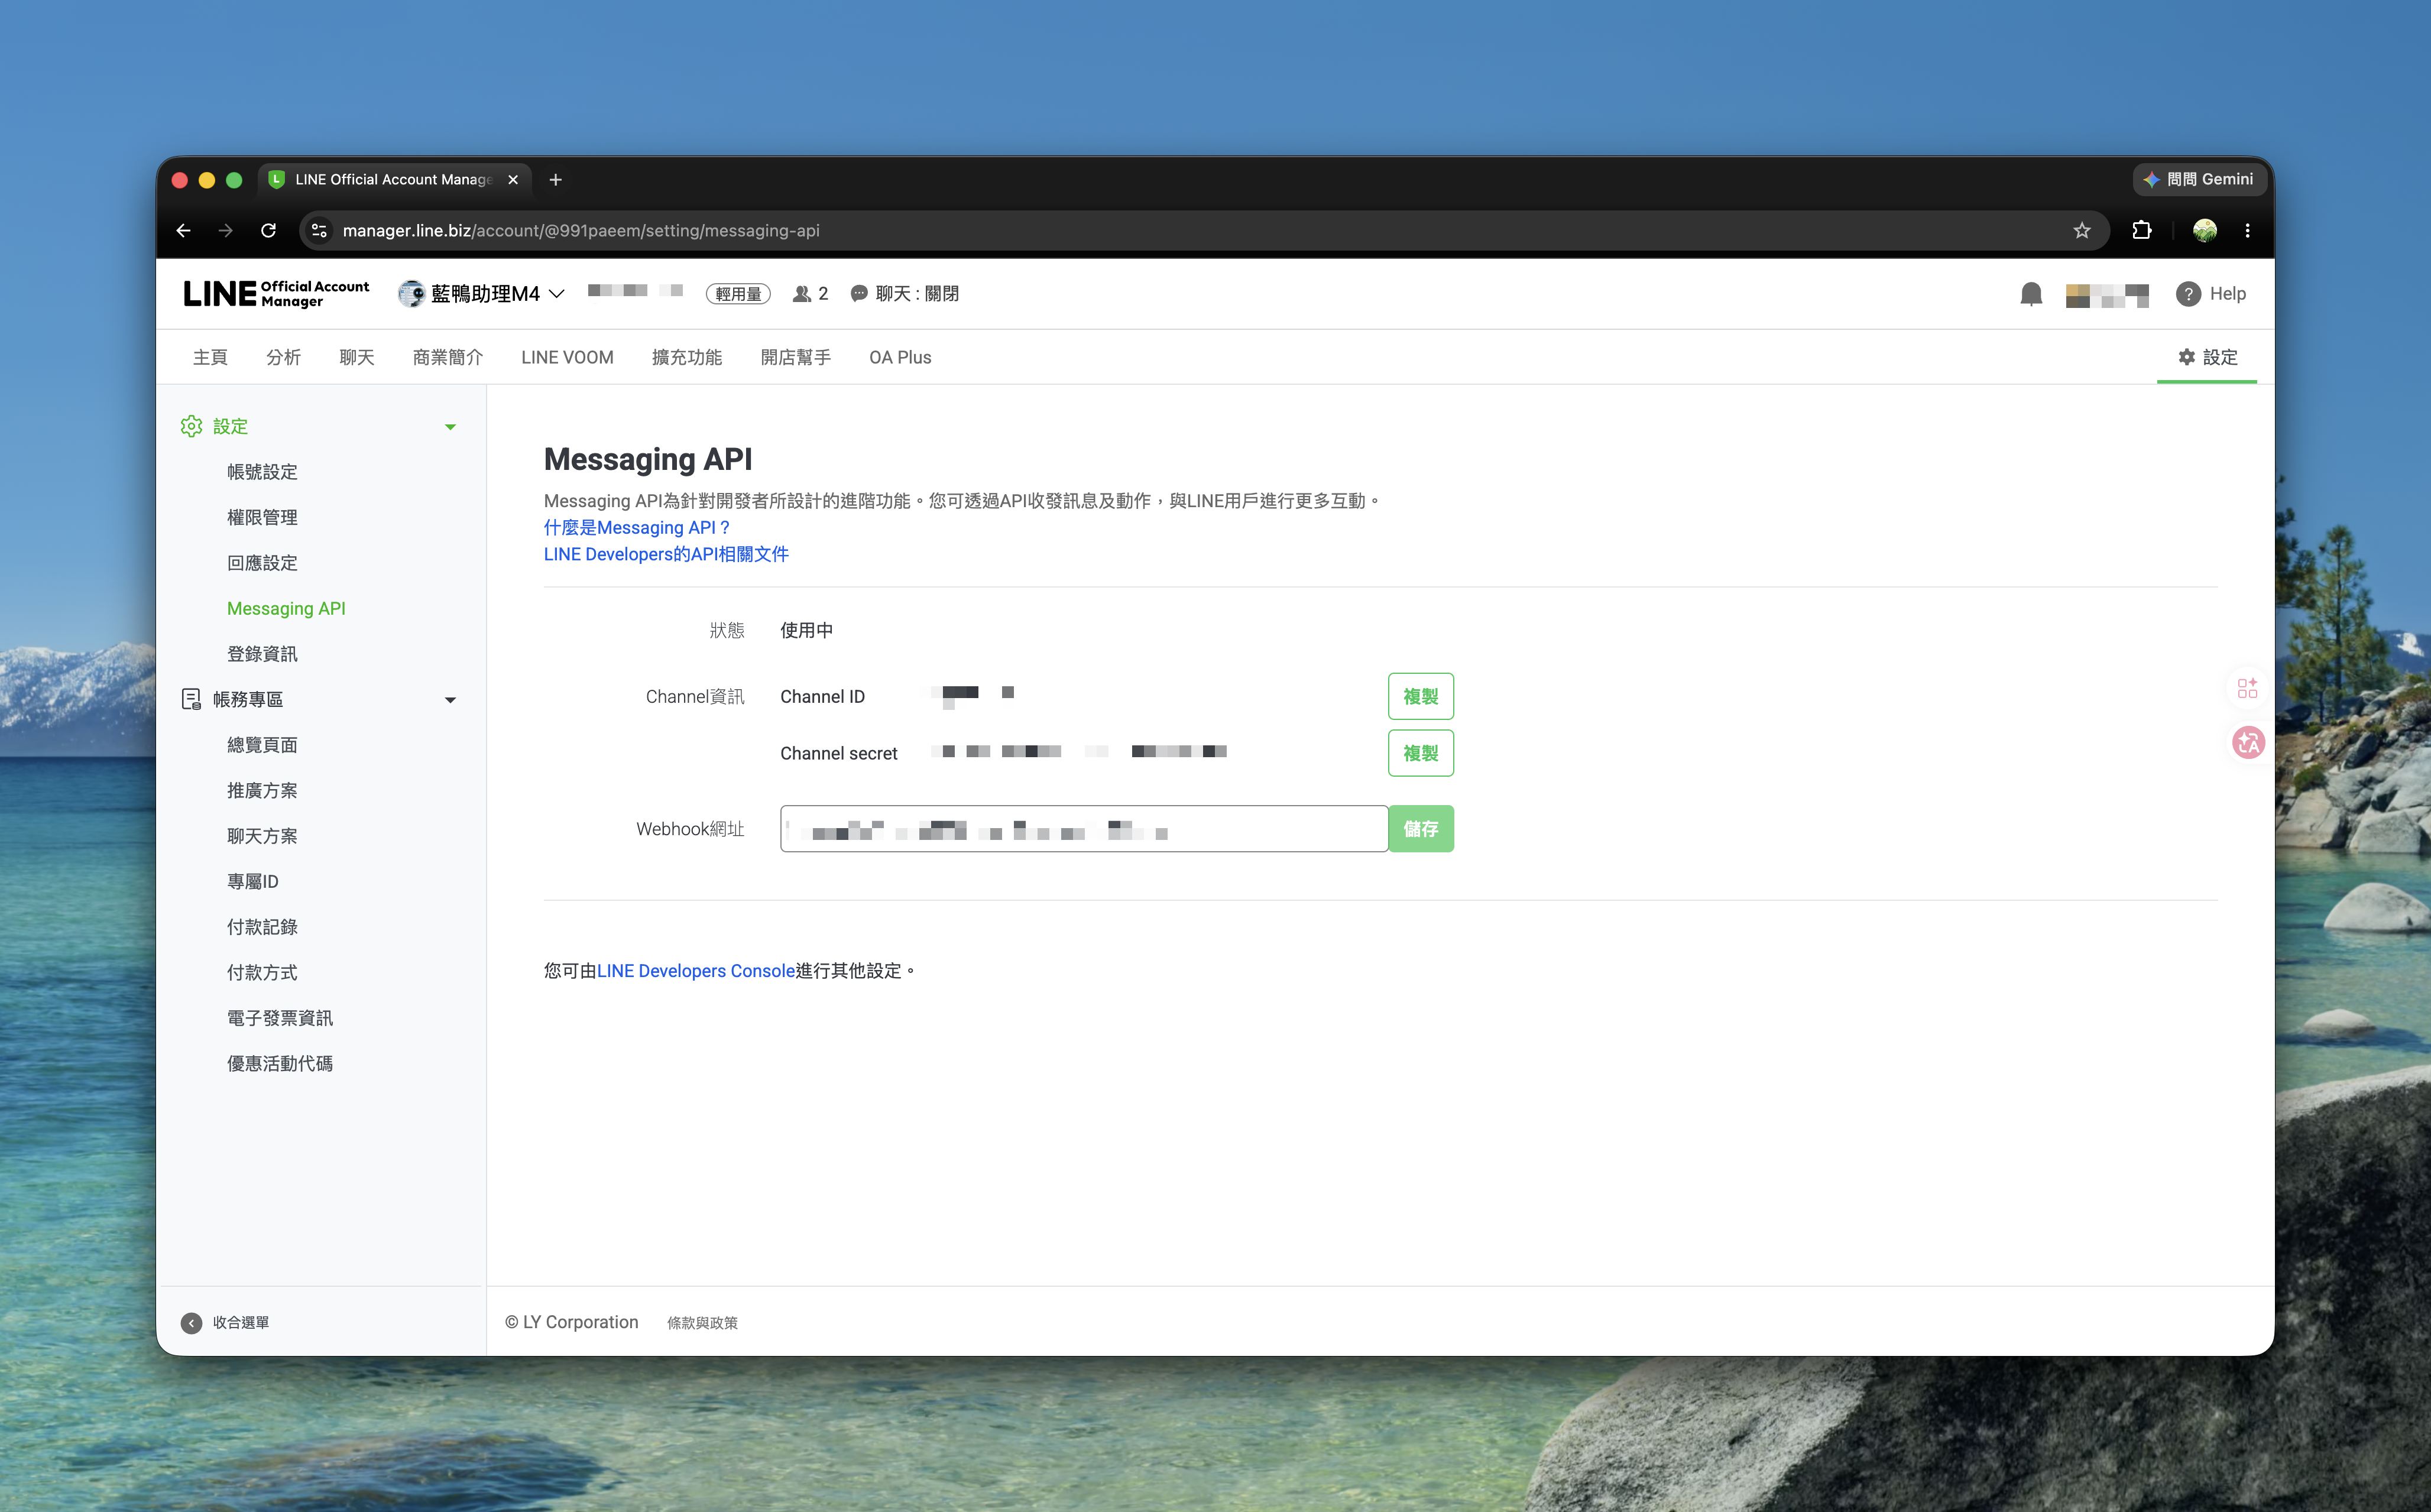Click the browser forward arrow
The width and height of the screenshot is (2431, 1512).
pos(226,231)
